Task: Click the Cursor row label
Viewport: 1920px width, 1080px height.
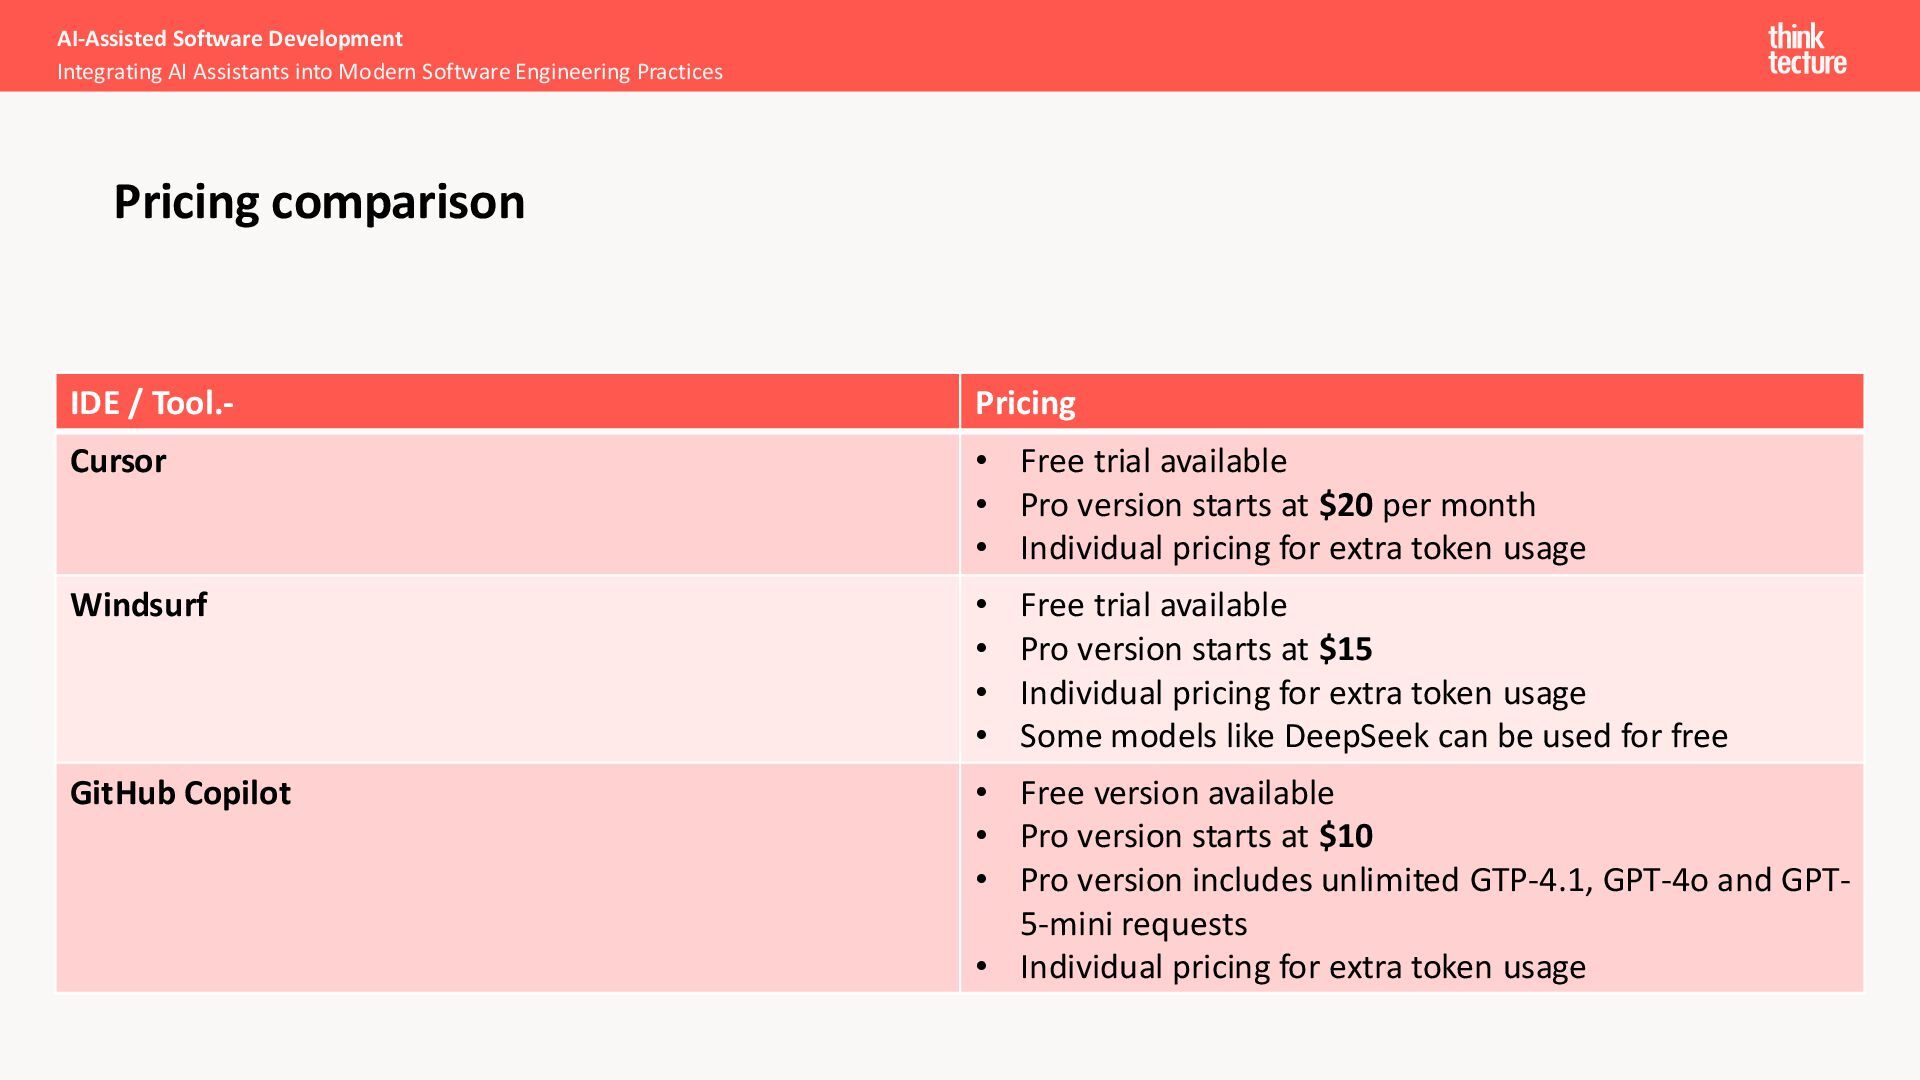Action: [x=118, y=461]
